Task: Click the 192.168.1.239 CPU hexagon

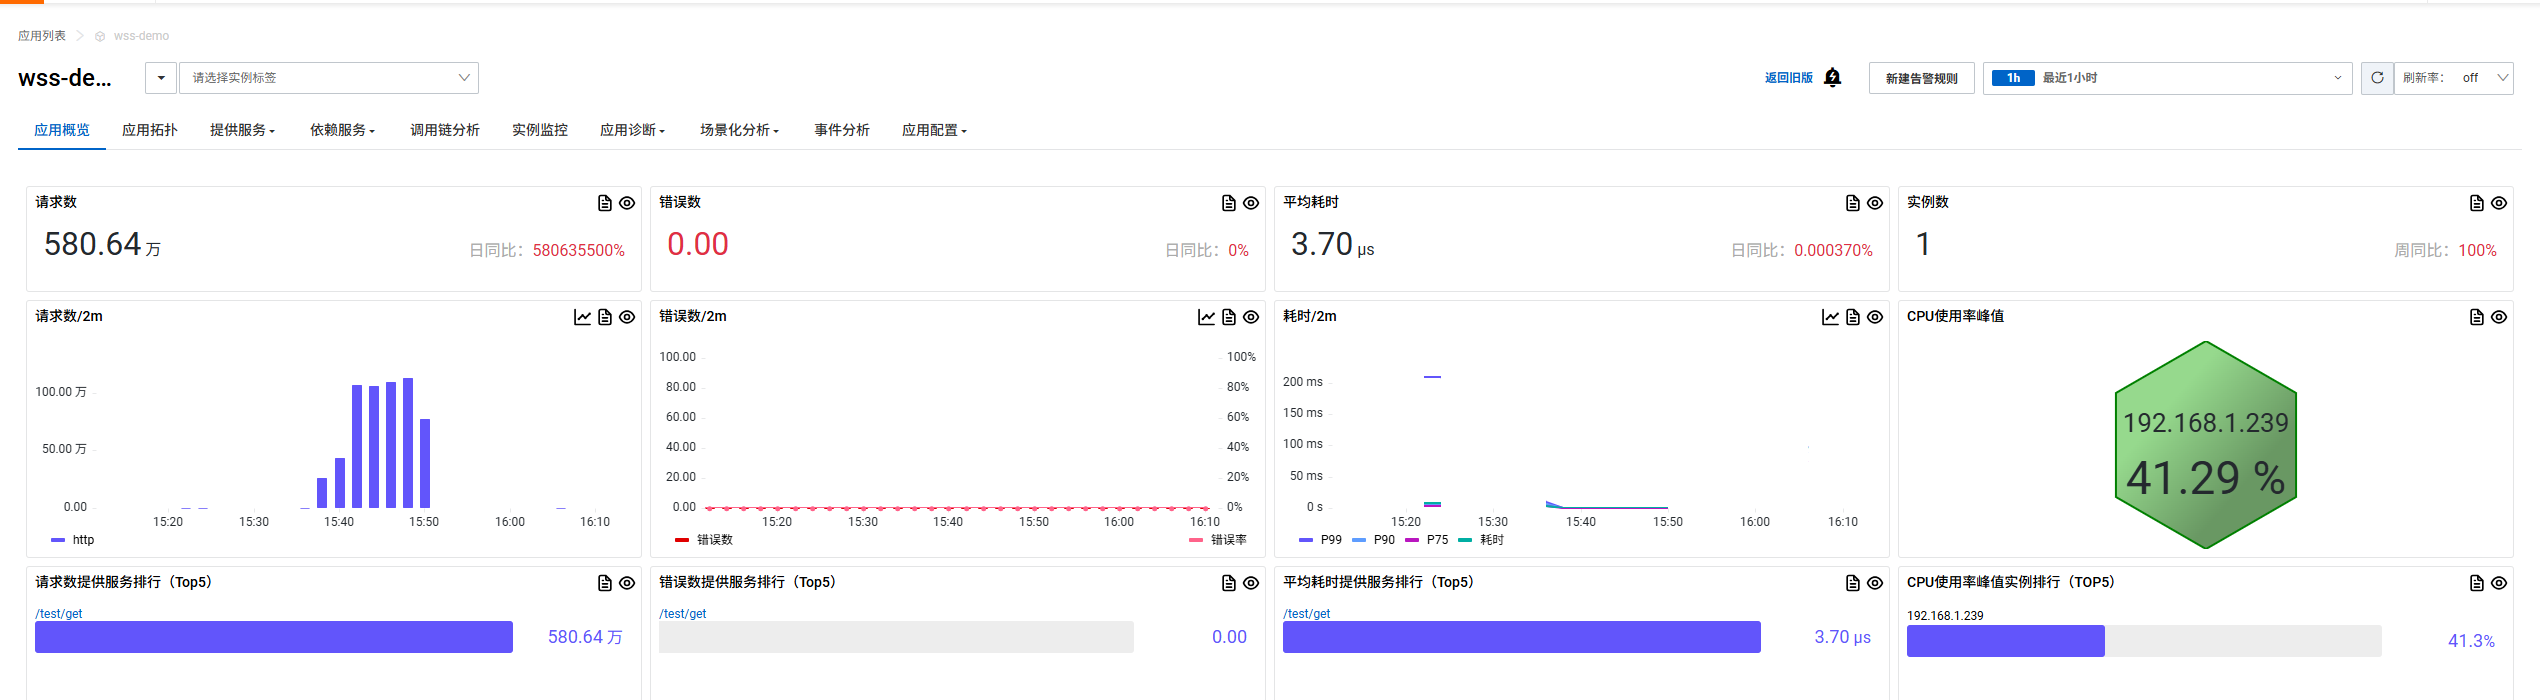Action: pos(2205,445)
